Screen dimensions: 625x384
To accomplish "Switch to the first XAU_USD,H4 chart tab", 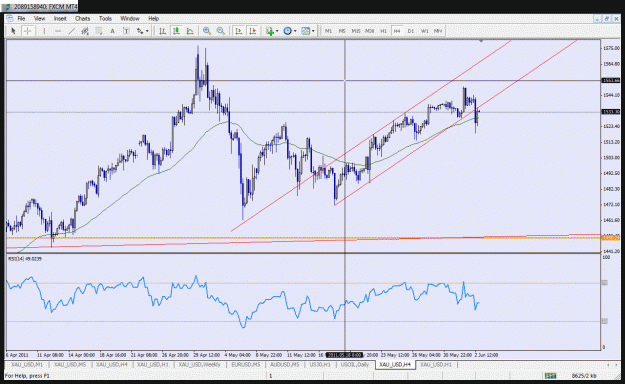I will click(112, 364).
